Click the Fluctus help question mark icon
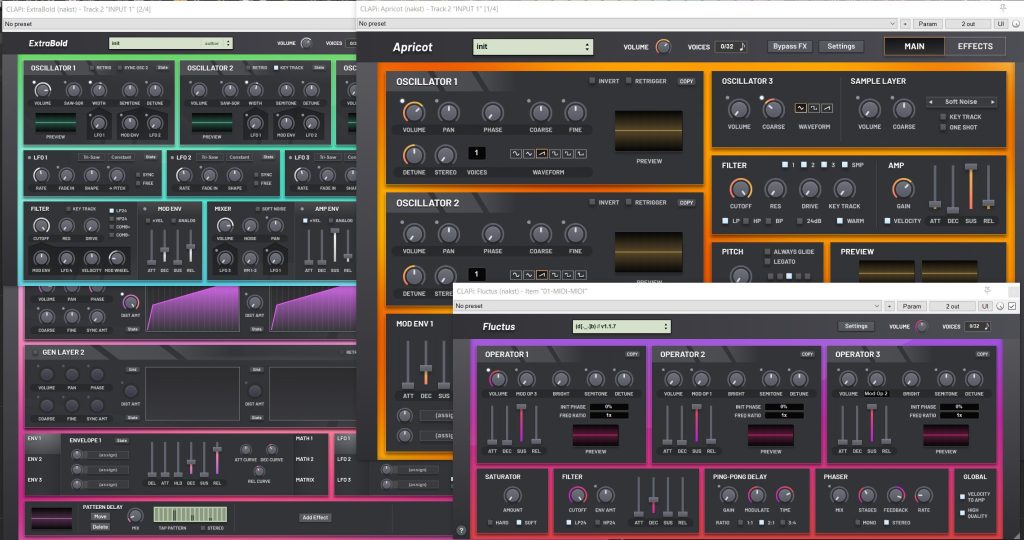The image size is (1024, 540). pyautogui.click(x=461, y=530)
